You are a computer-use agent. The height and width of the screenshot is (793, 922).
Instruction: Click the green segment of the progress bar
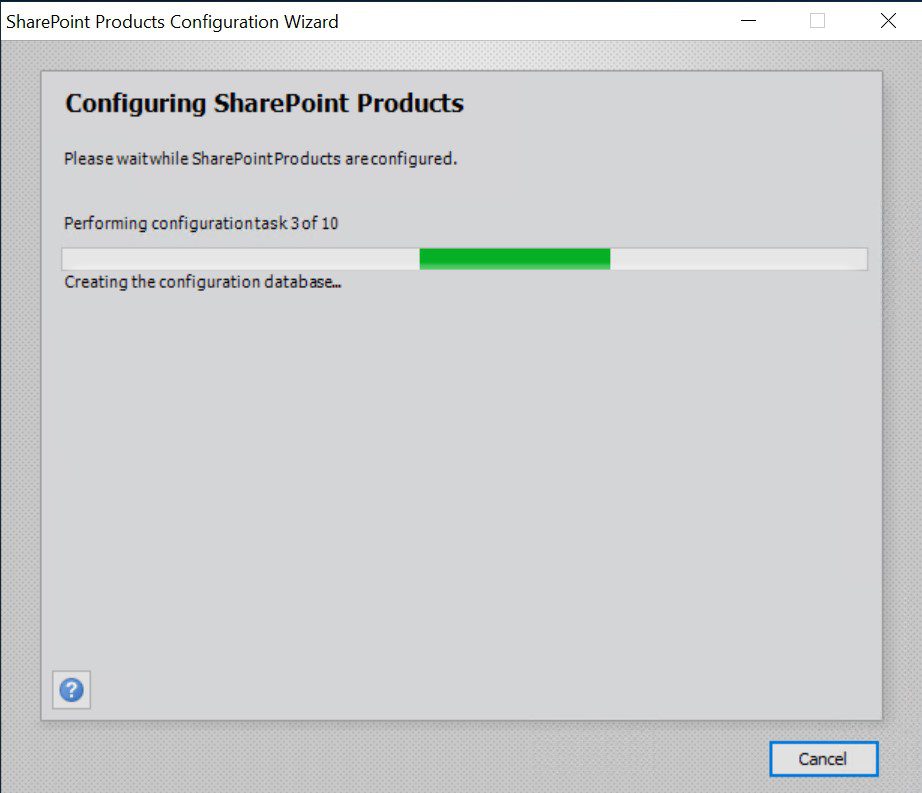(x=515, y=259)
